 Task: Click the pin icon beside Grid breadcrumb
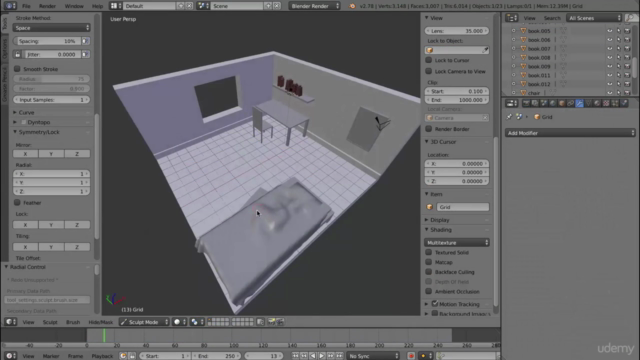tap(509, 117)
